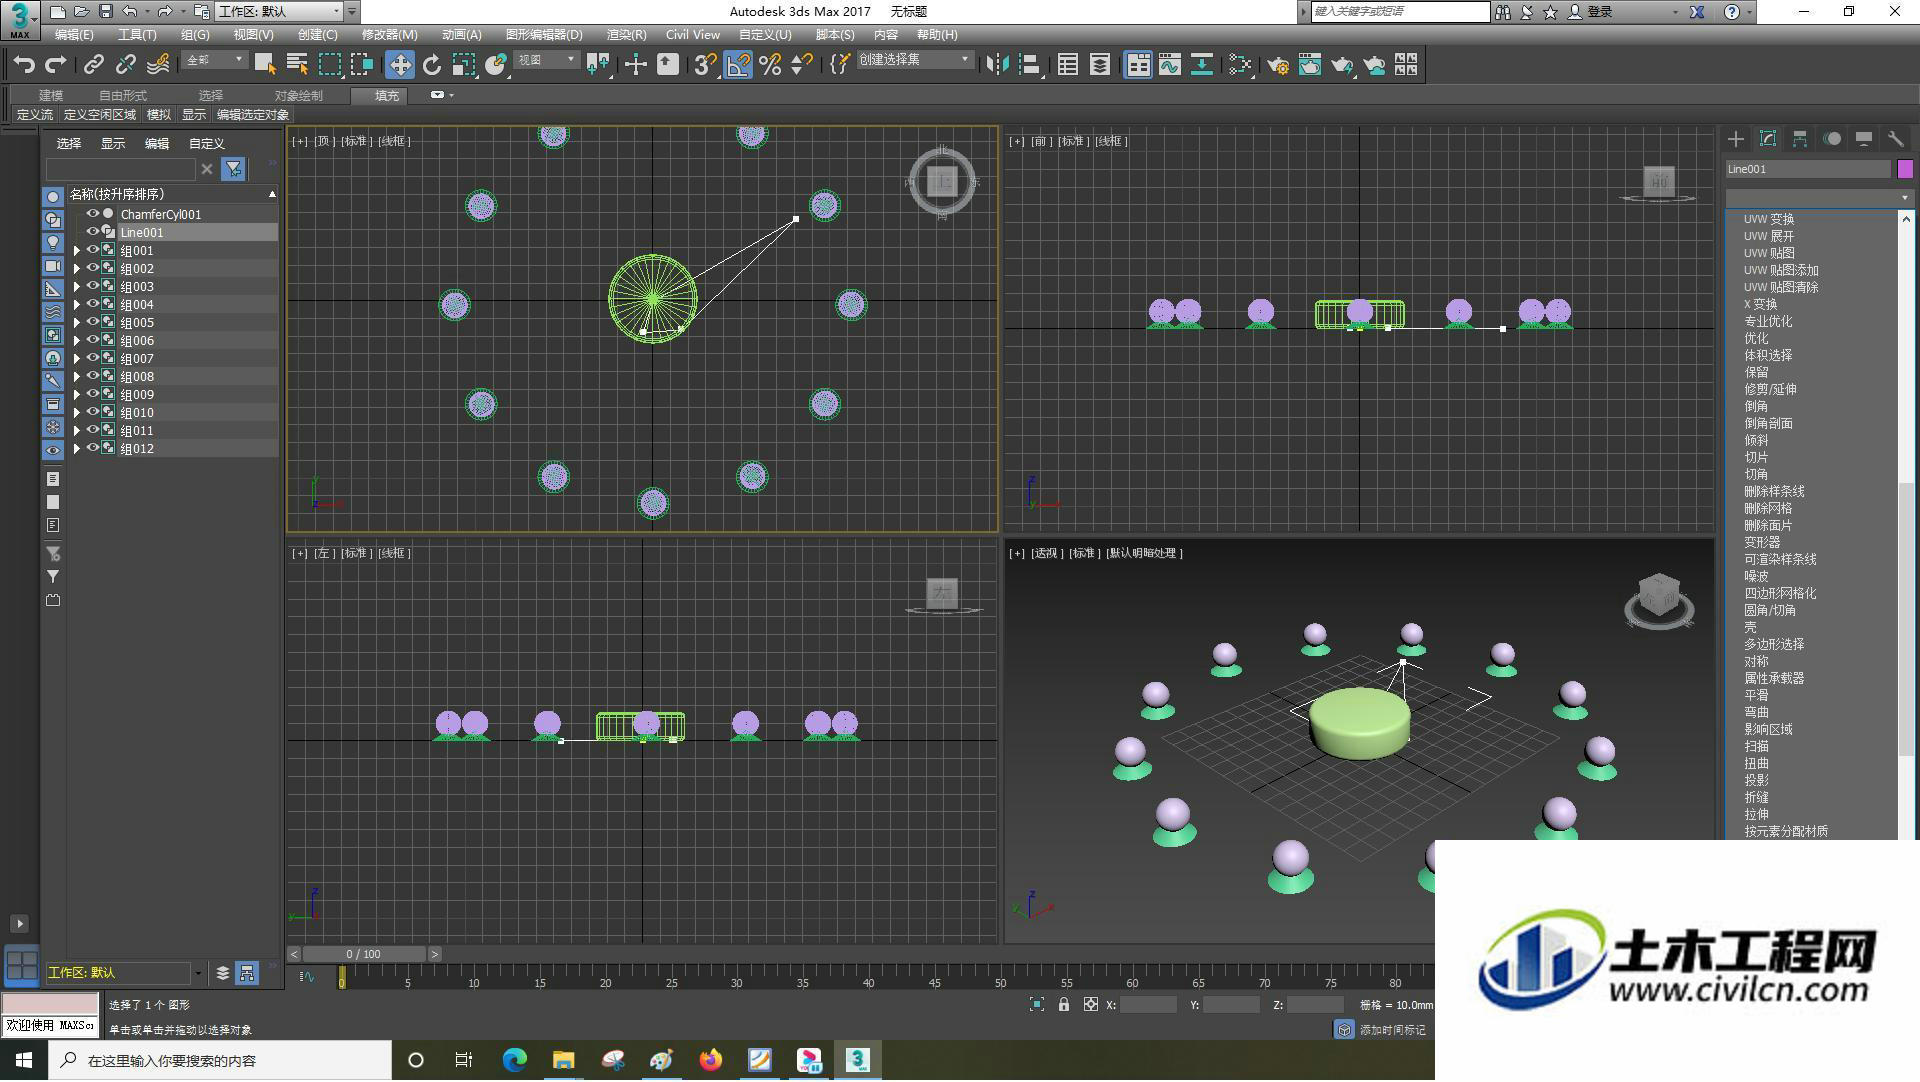Toggle display lights filter in explorer sidebar

pyautogui.click(x=53, y=243)
